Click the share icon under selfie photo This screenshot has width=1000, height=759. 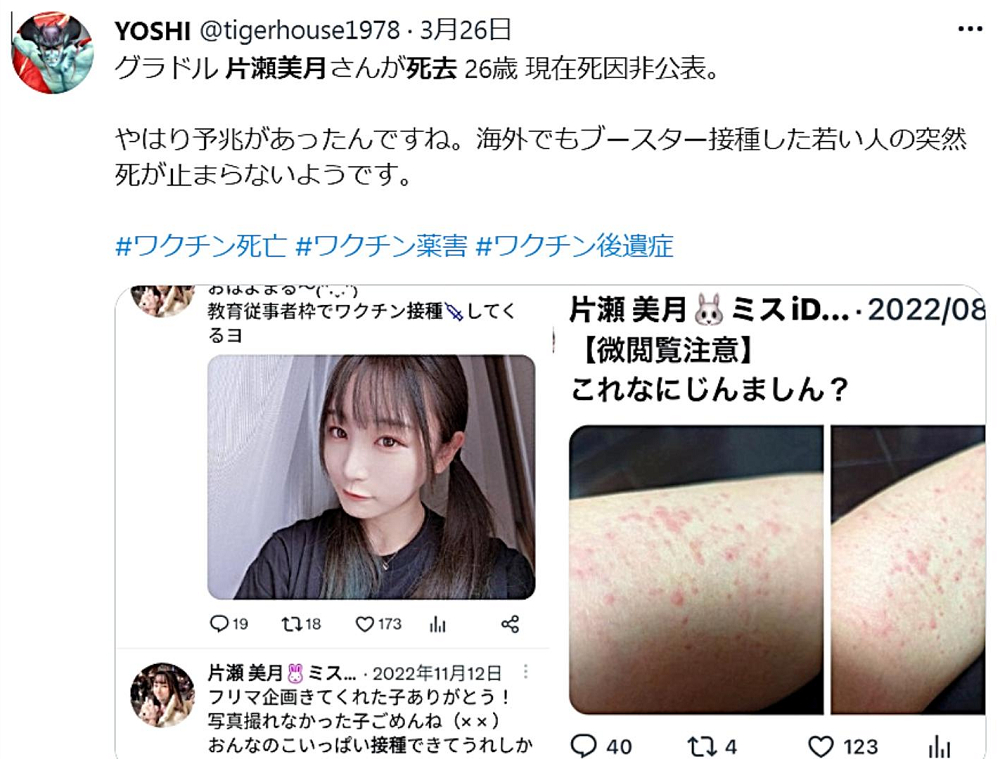tap(510, 624)
